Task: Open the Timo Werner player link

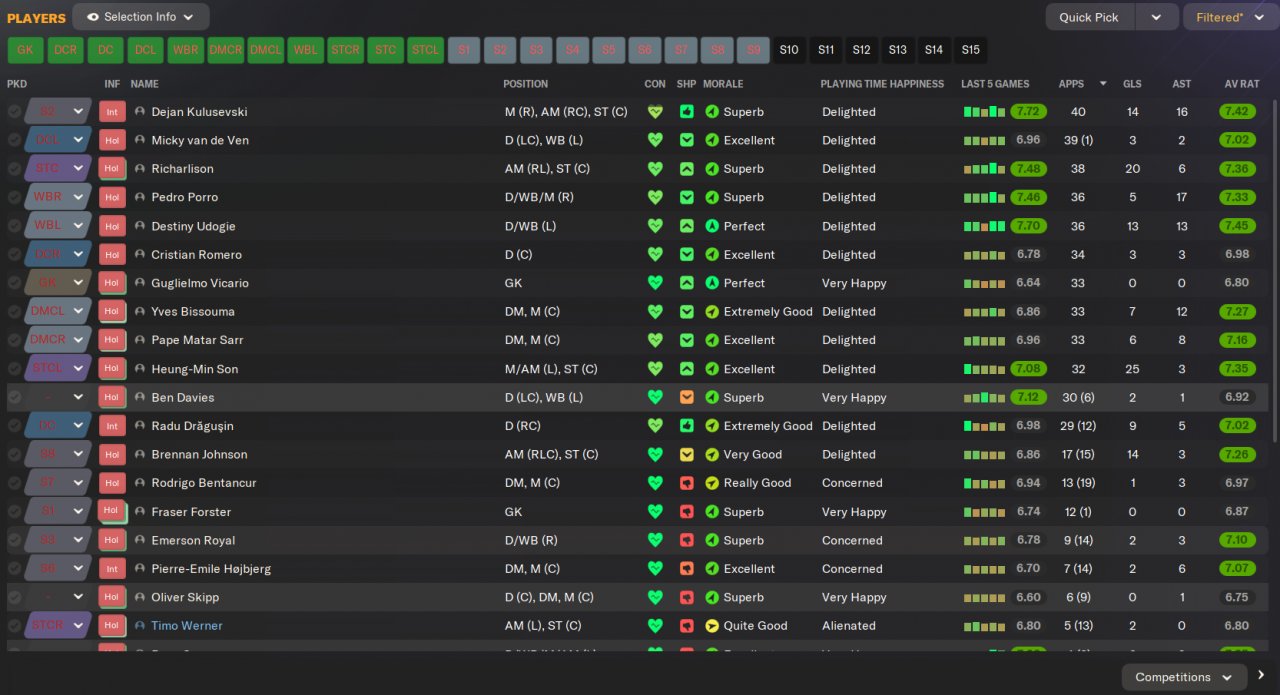Action: (x=187, y=626)
